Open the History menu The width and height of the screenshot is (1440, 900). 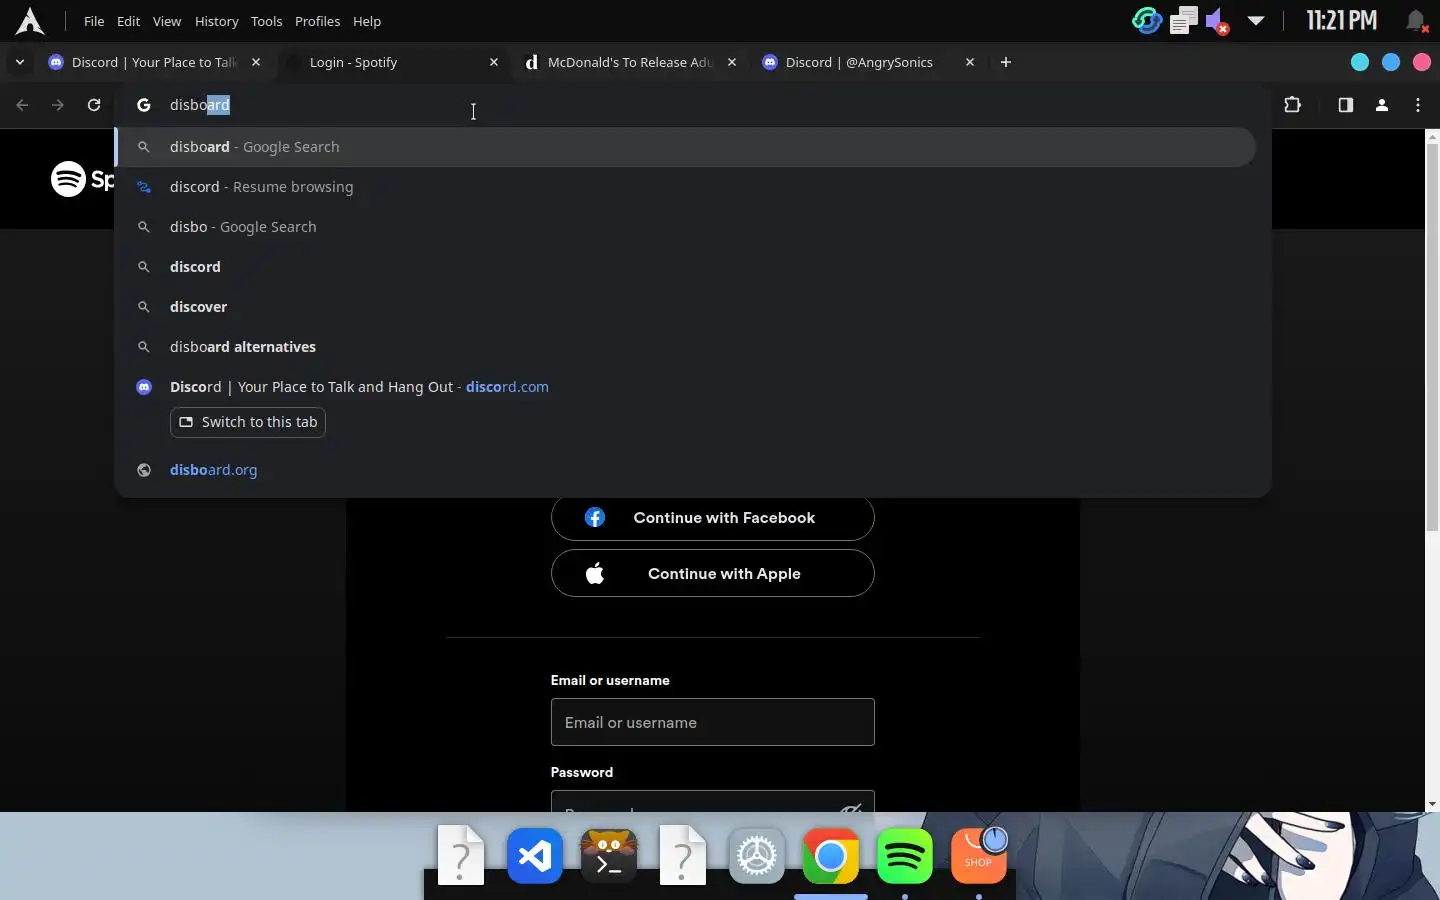click(216, 21)
